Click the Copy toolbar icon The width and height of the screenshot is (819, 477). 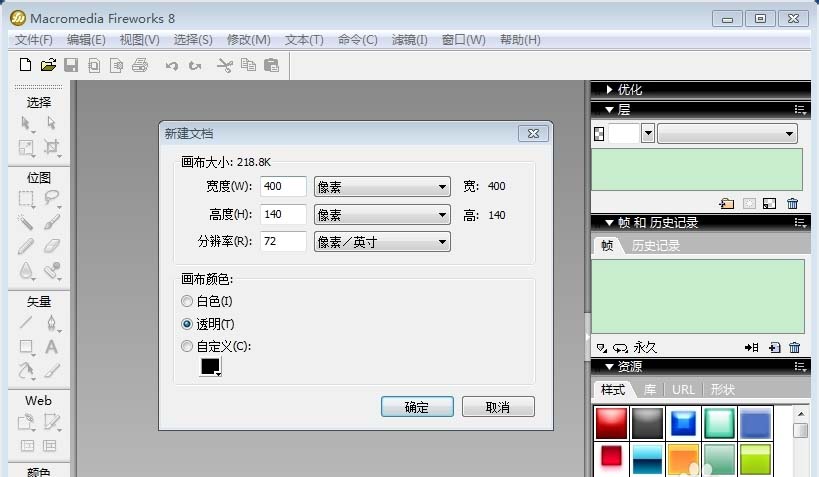248,65
